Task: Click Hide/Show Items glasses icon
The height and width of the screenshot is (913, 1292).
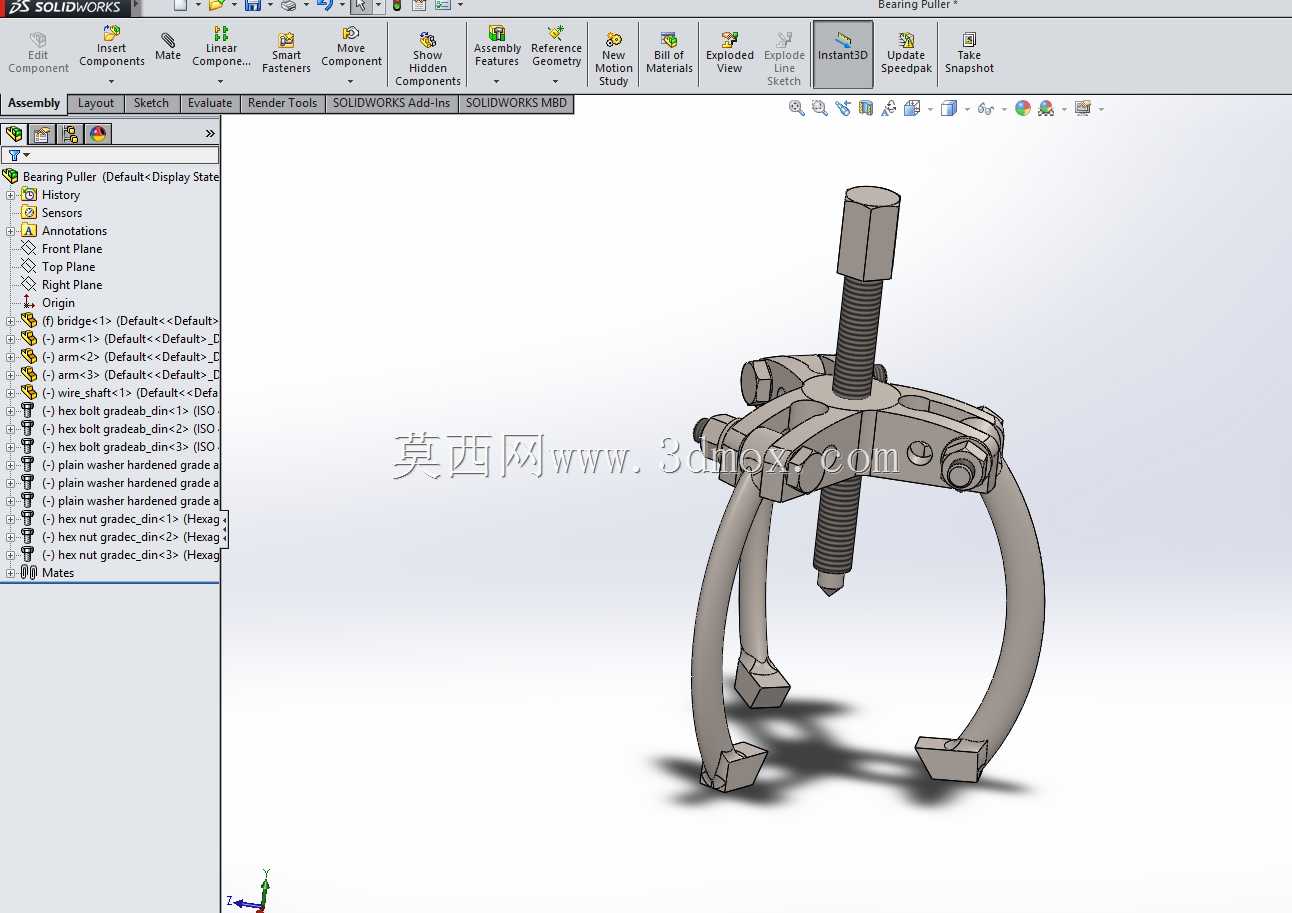Action: click(985, 108)
